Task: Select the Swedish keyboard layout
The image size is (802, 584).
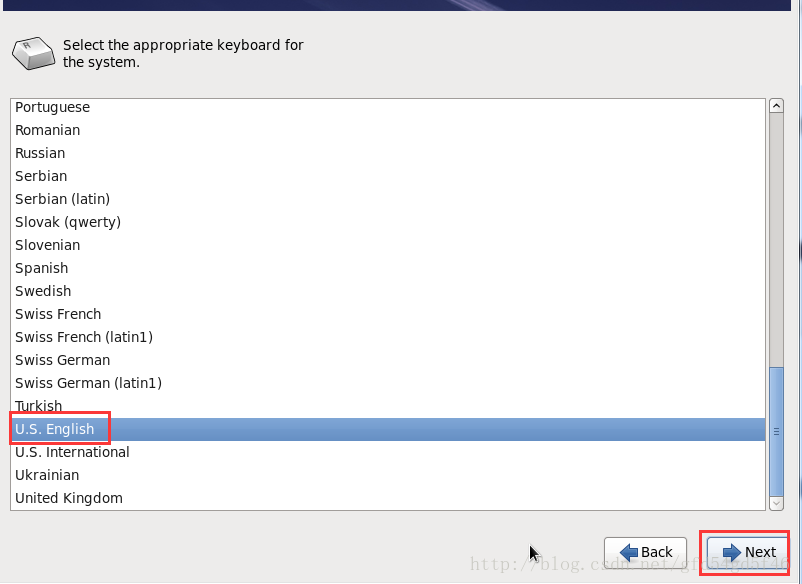Action: pos(43,291)
